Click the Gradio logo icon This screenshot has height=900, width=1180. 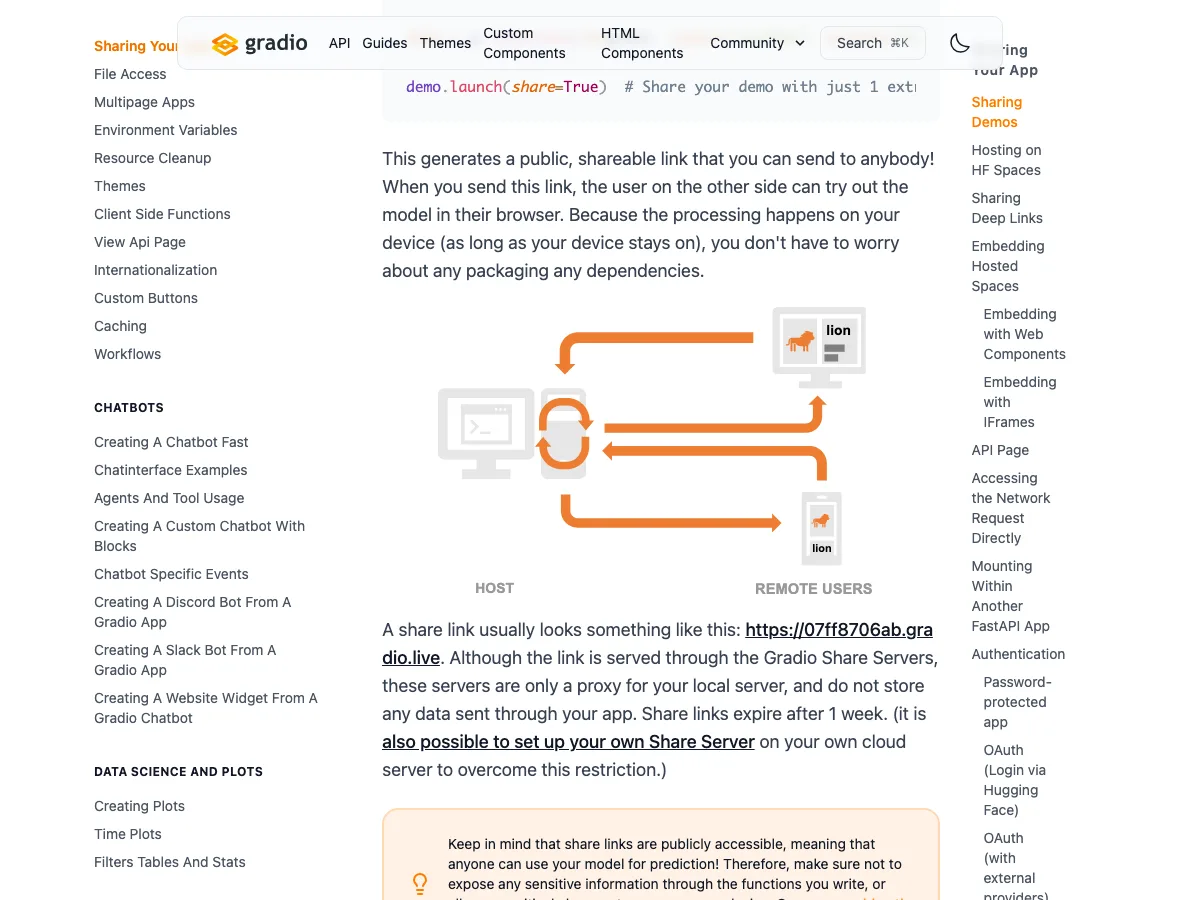(224, 44)
